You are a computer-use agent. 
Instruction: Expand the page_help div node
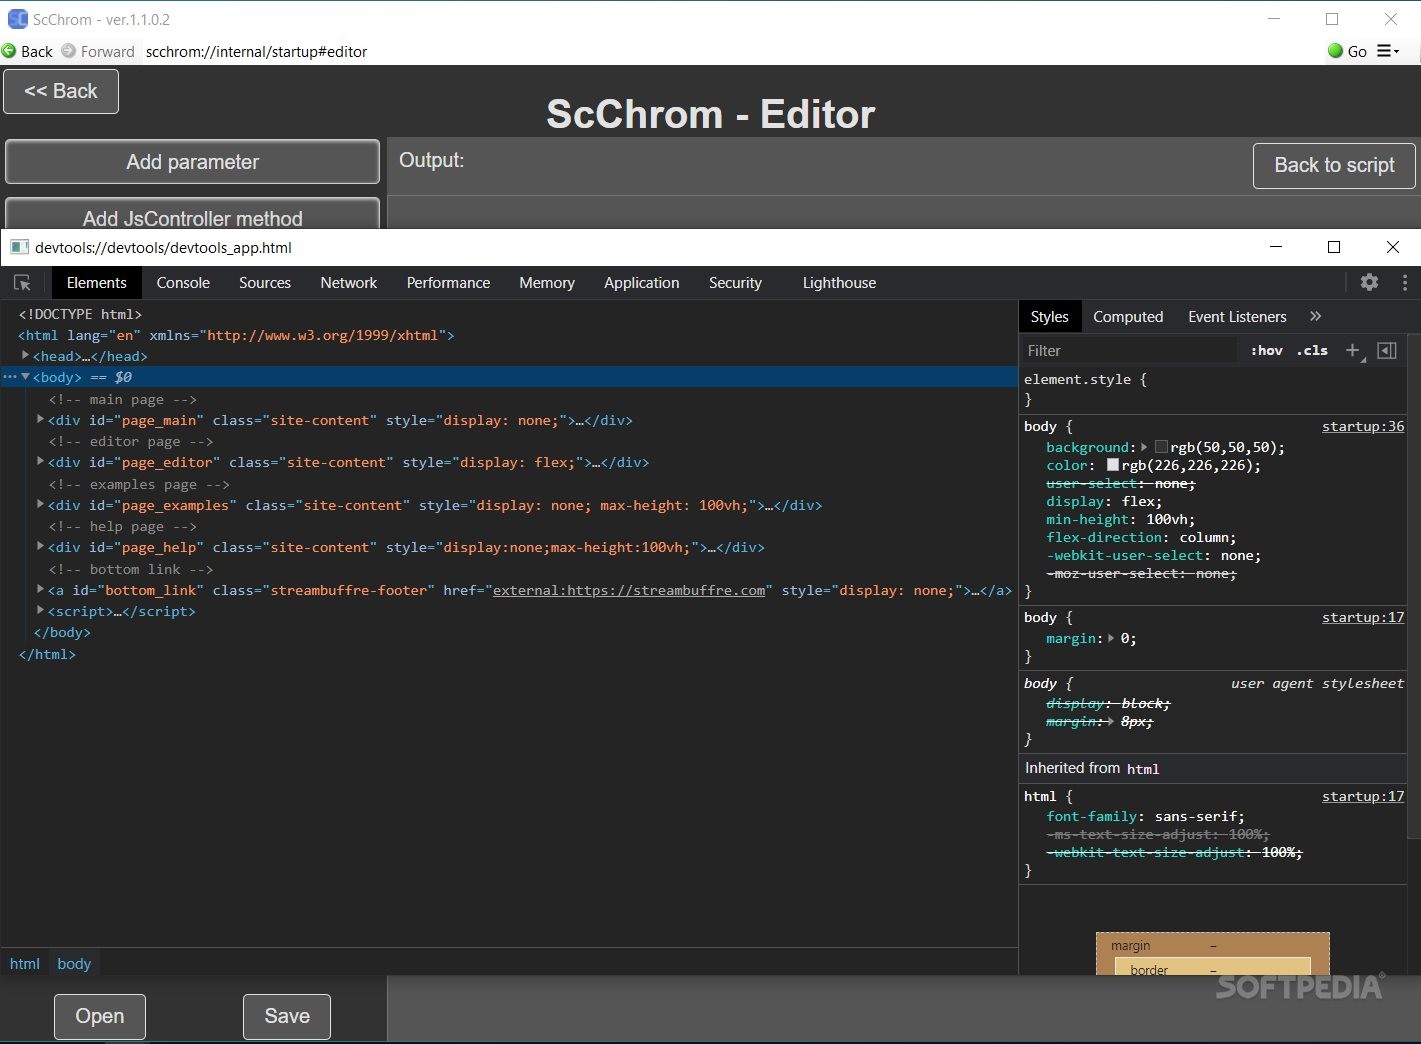[x=40, y=546]
